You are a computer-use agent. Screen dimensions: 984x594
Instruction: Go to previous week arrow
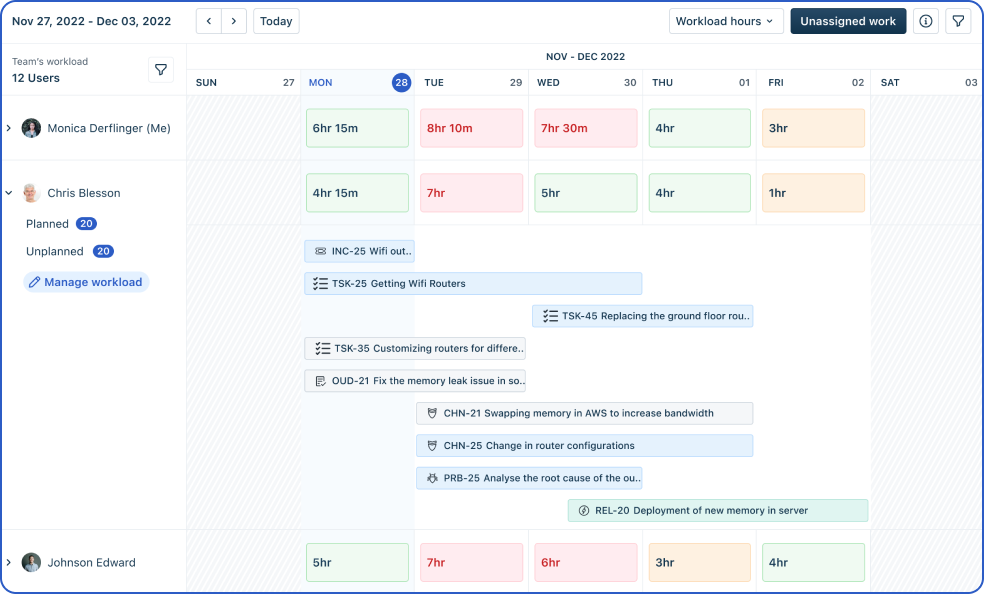[x=208, y=21]
